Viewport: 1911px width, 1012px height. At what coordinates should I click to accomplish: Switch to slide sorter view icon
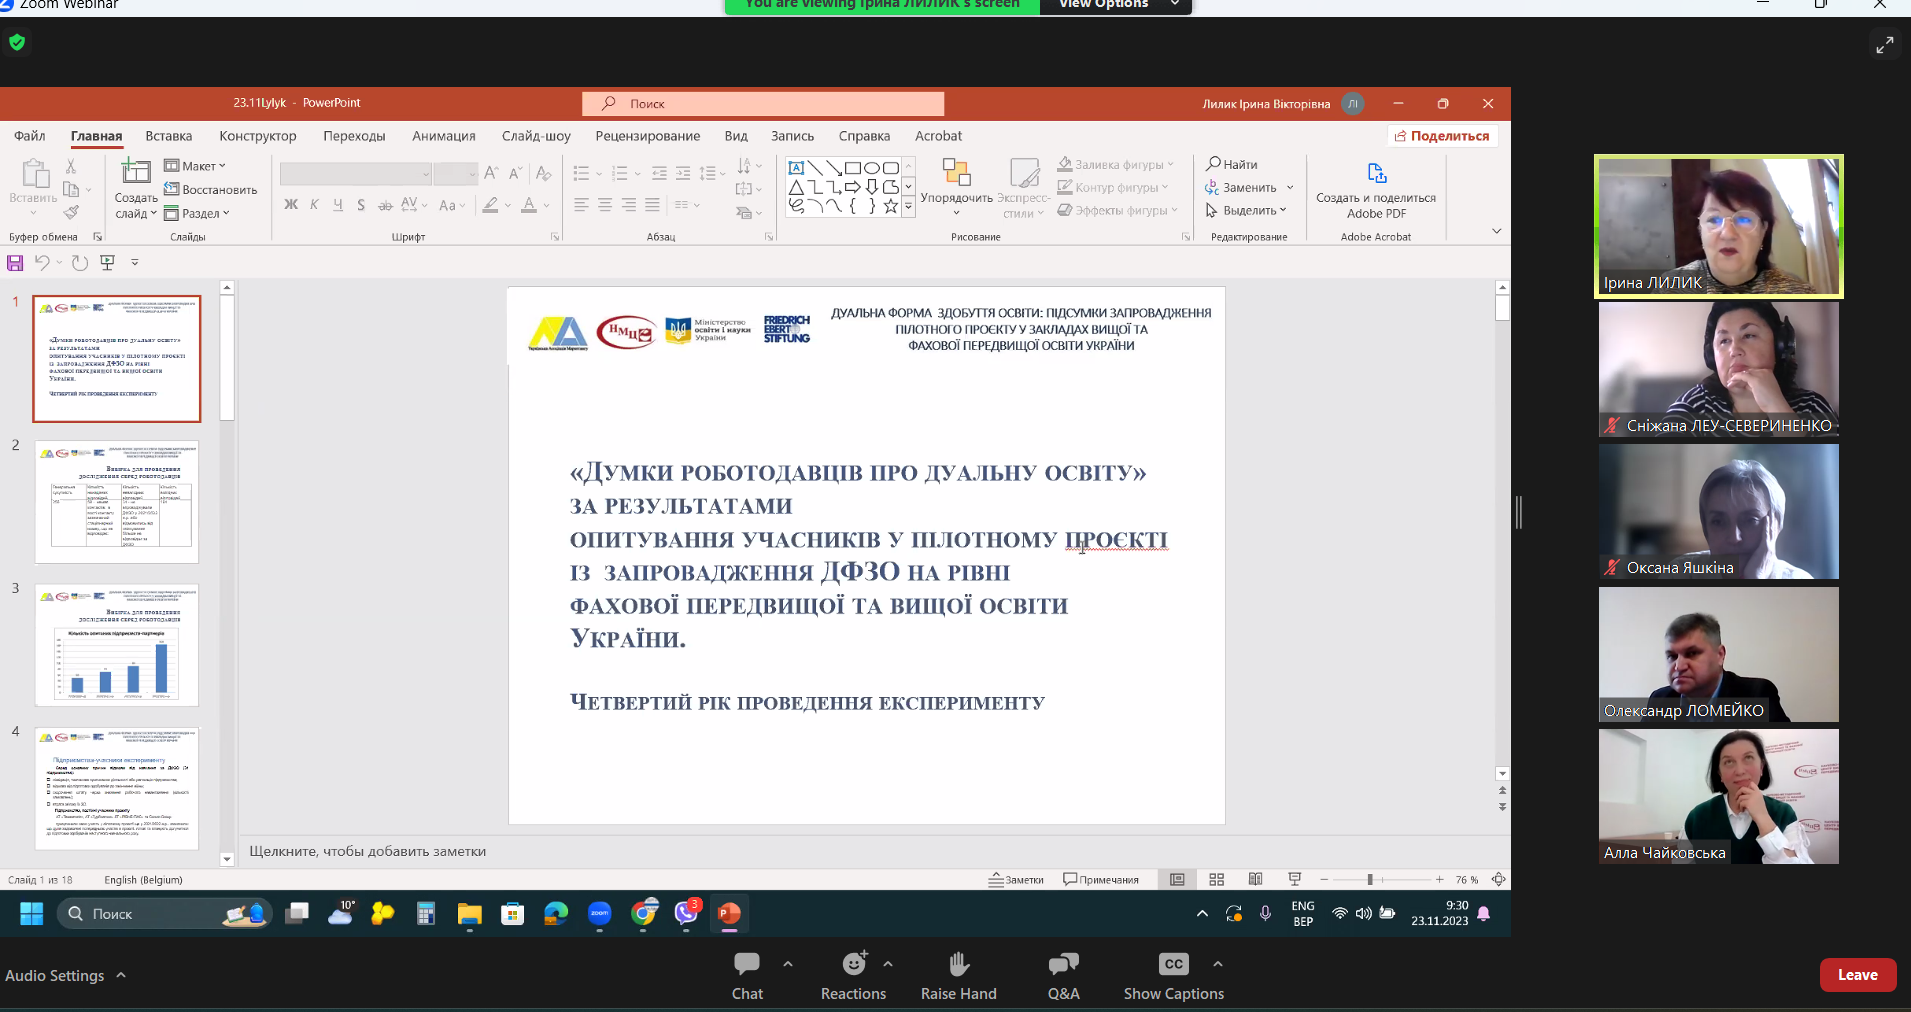click(1216, 880)
